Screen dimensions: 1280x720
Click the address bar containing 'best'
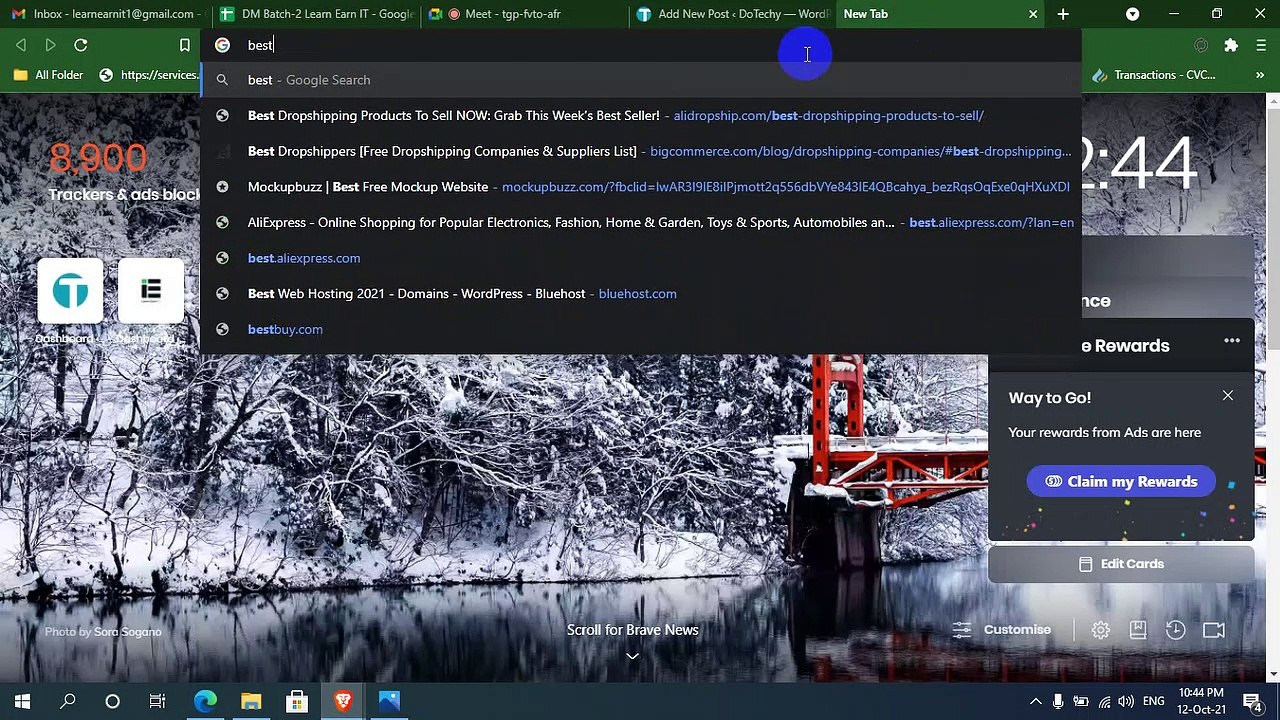640,45
